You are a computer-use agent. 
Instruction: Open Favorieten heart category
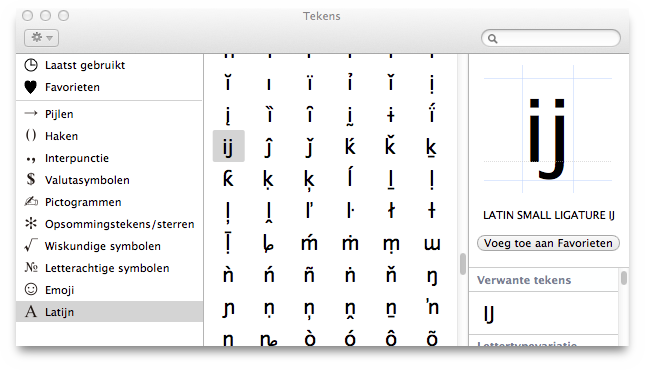[x=109, y=87]
